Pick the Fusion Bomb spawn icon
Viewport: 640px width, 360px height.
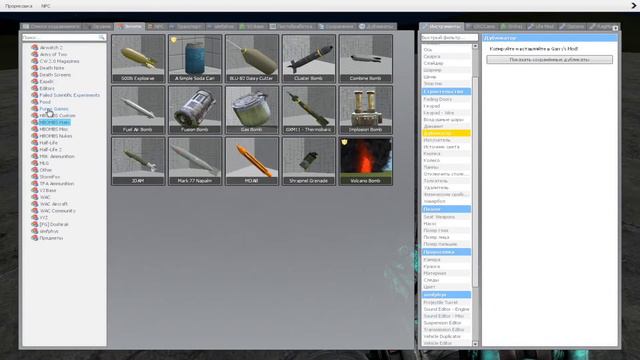click(x=195, y=110)
